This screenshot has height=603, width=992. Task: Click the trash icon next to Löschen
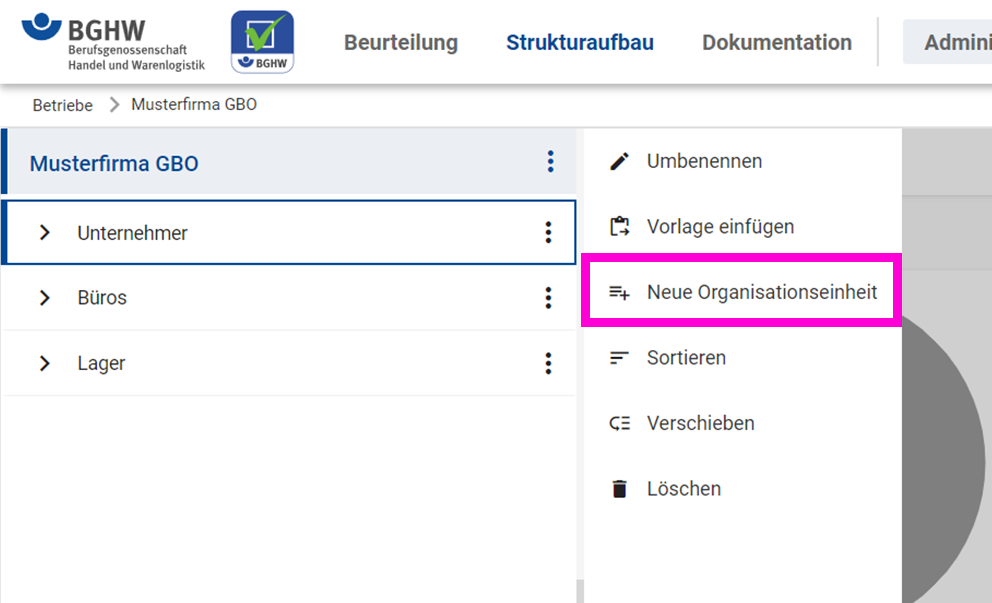(620, 489)
